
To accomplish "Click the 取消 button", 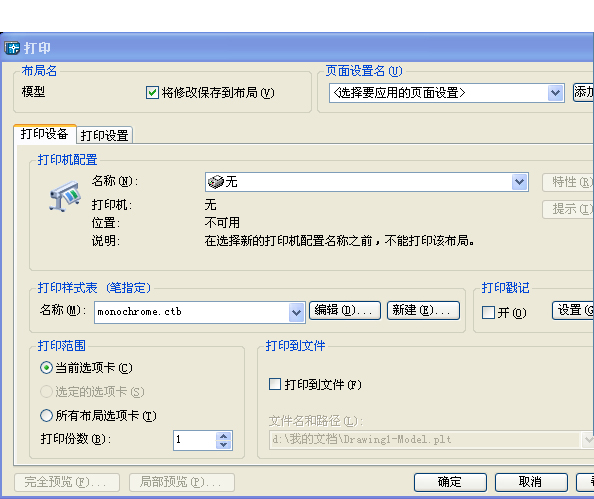I will (x=531, y=482).
